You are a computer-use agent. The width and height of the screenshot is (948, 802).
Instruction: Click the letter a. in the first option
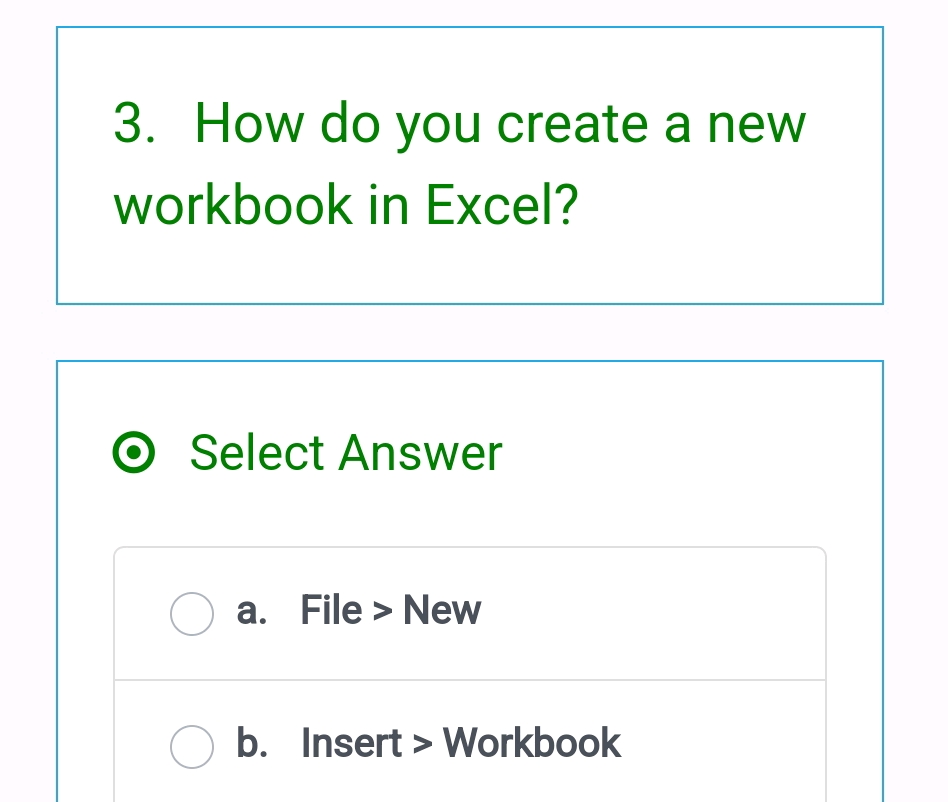252,610
